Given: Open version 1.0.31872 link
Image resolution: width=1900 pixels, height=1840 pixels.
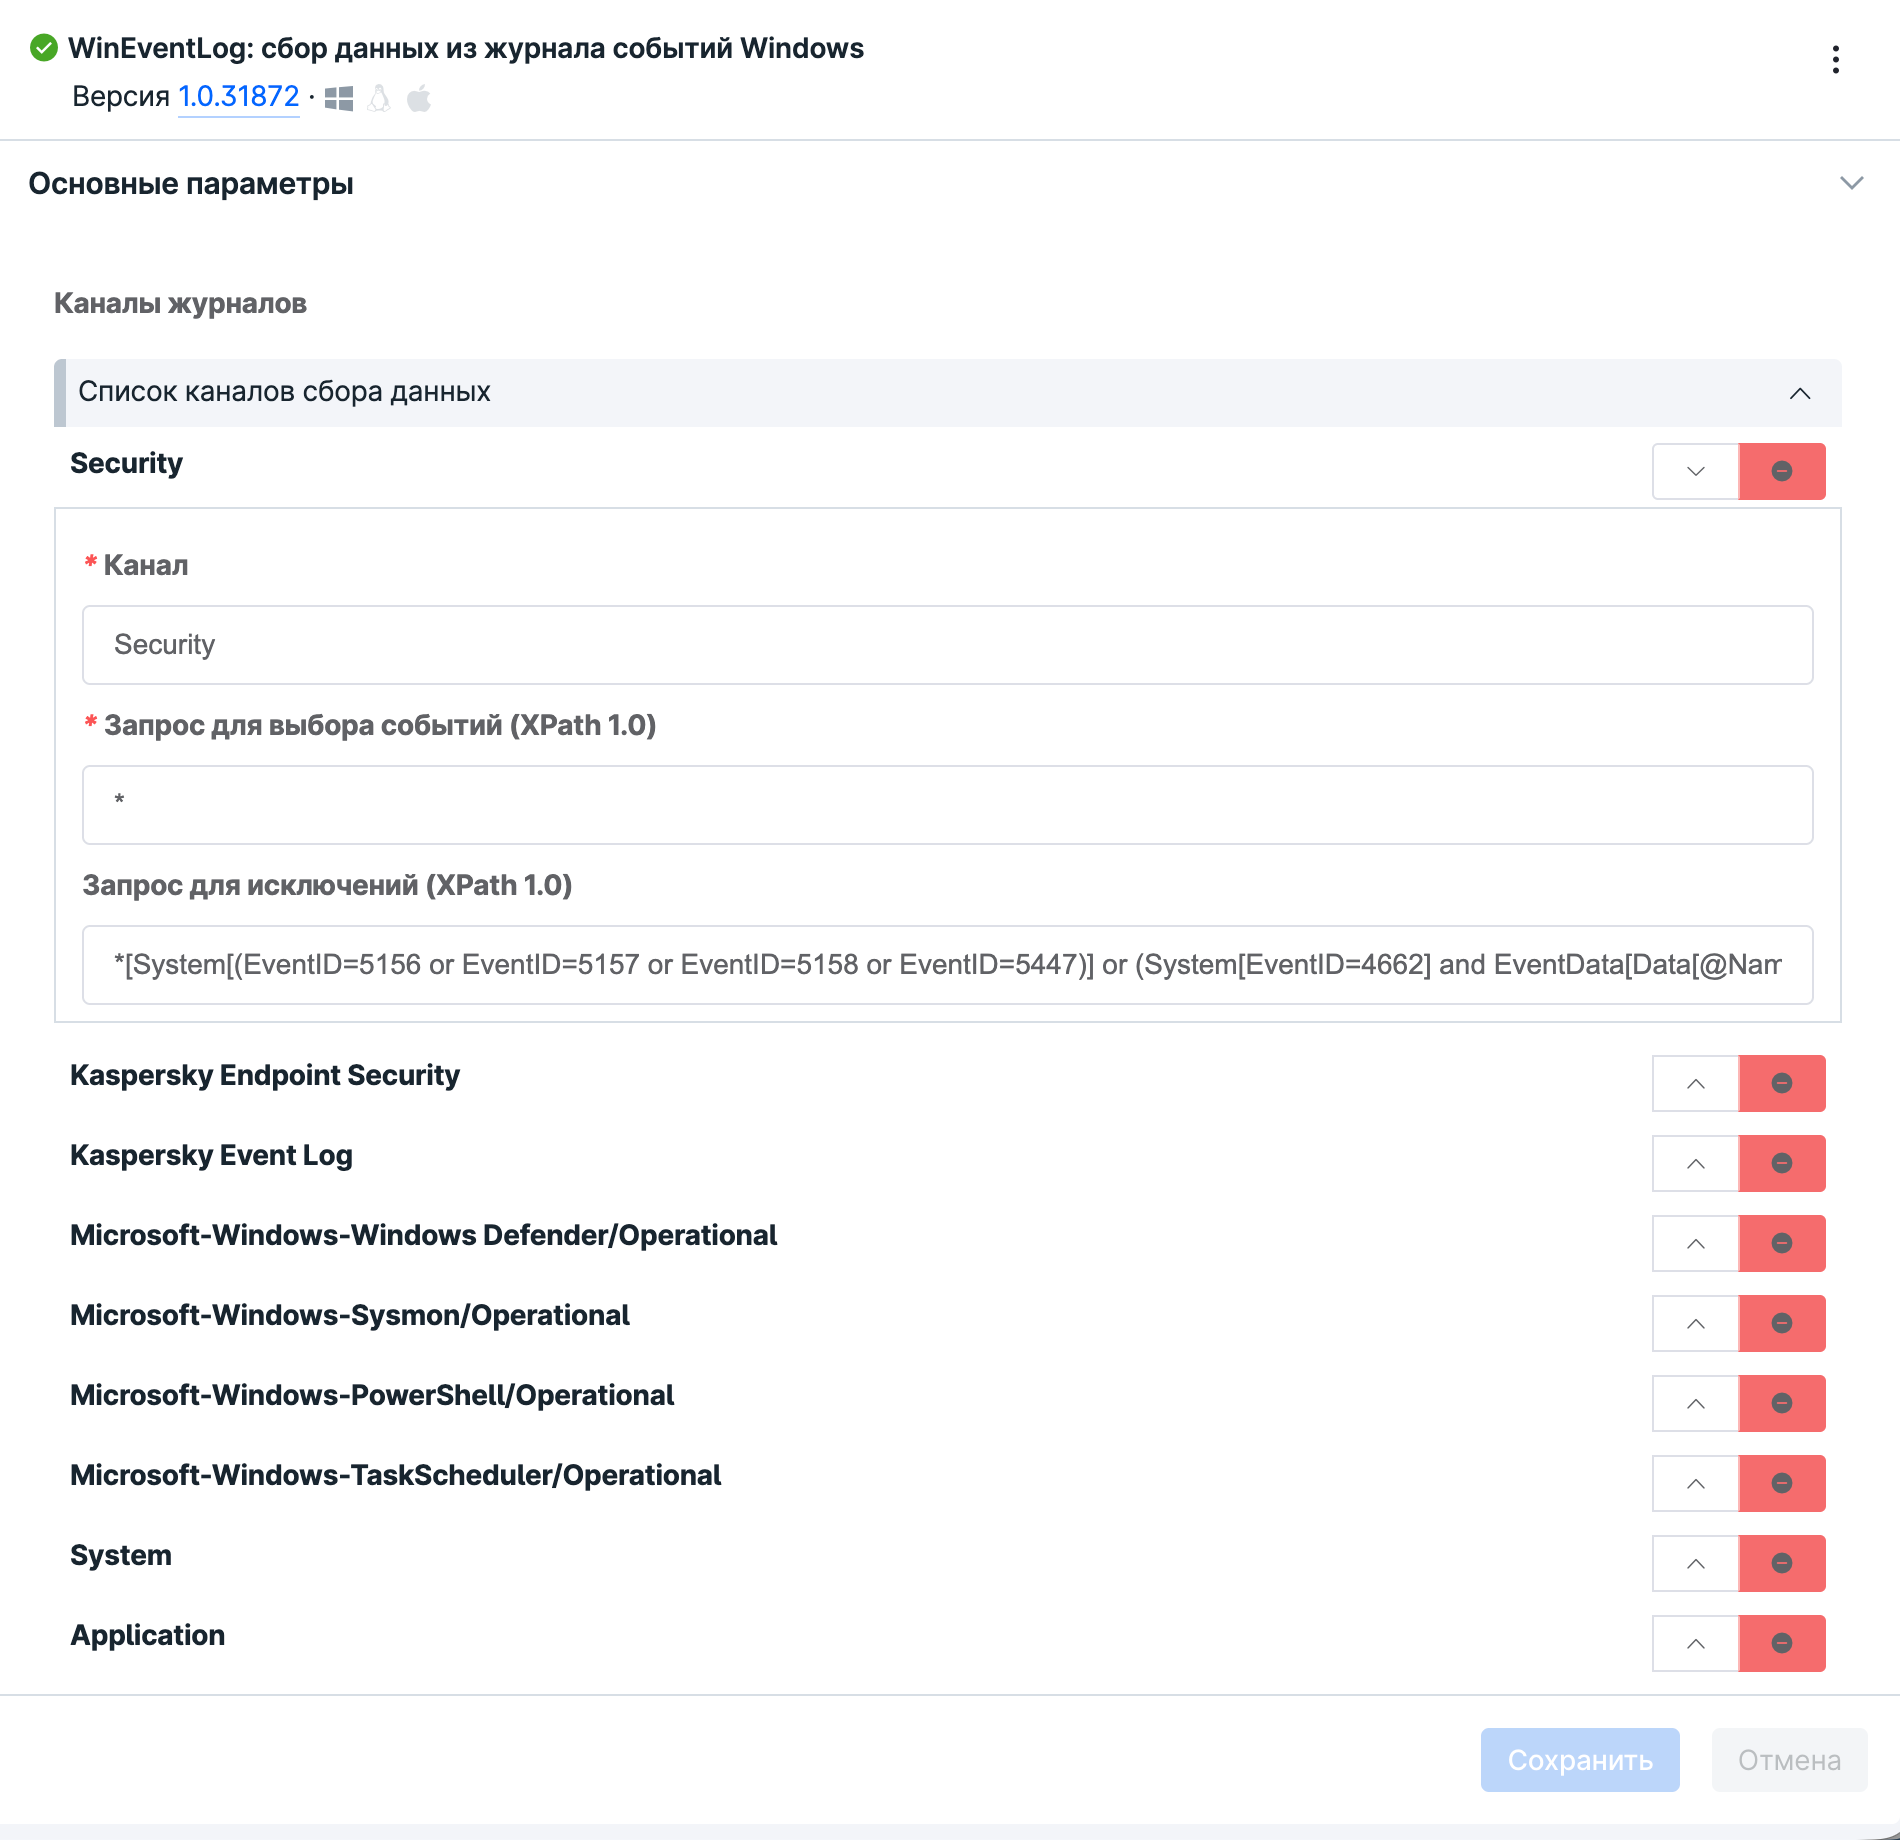Looking at the screenshot, I should (239, 97).
